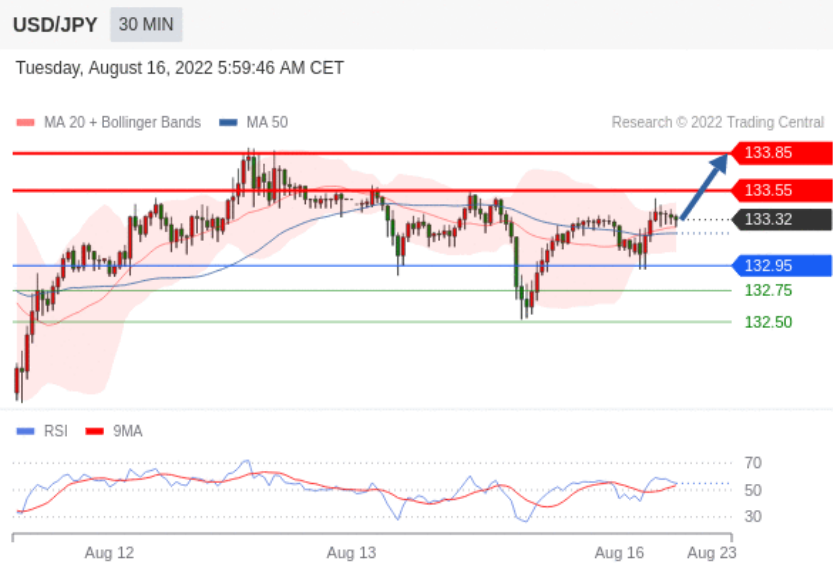The image size is (833, 569).
Task: Click the 133.32 current price label
Action: [x=782, y=219]
